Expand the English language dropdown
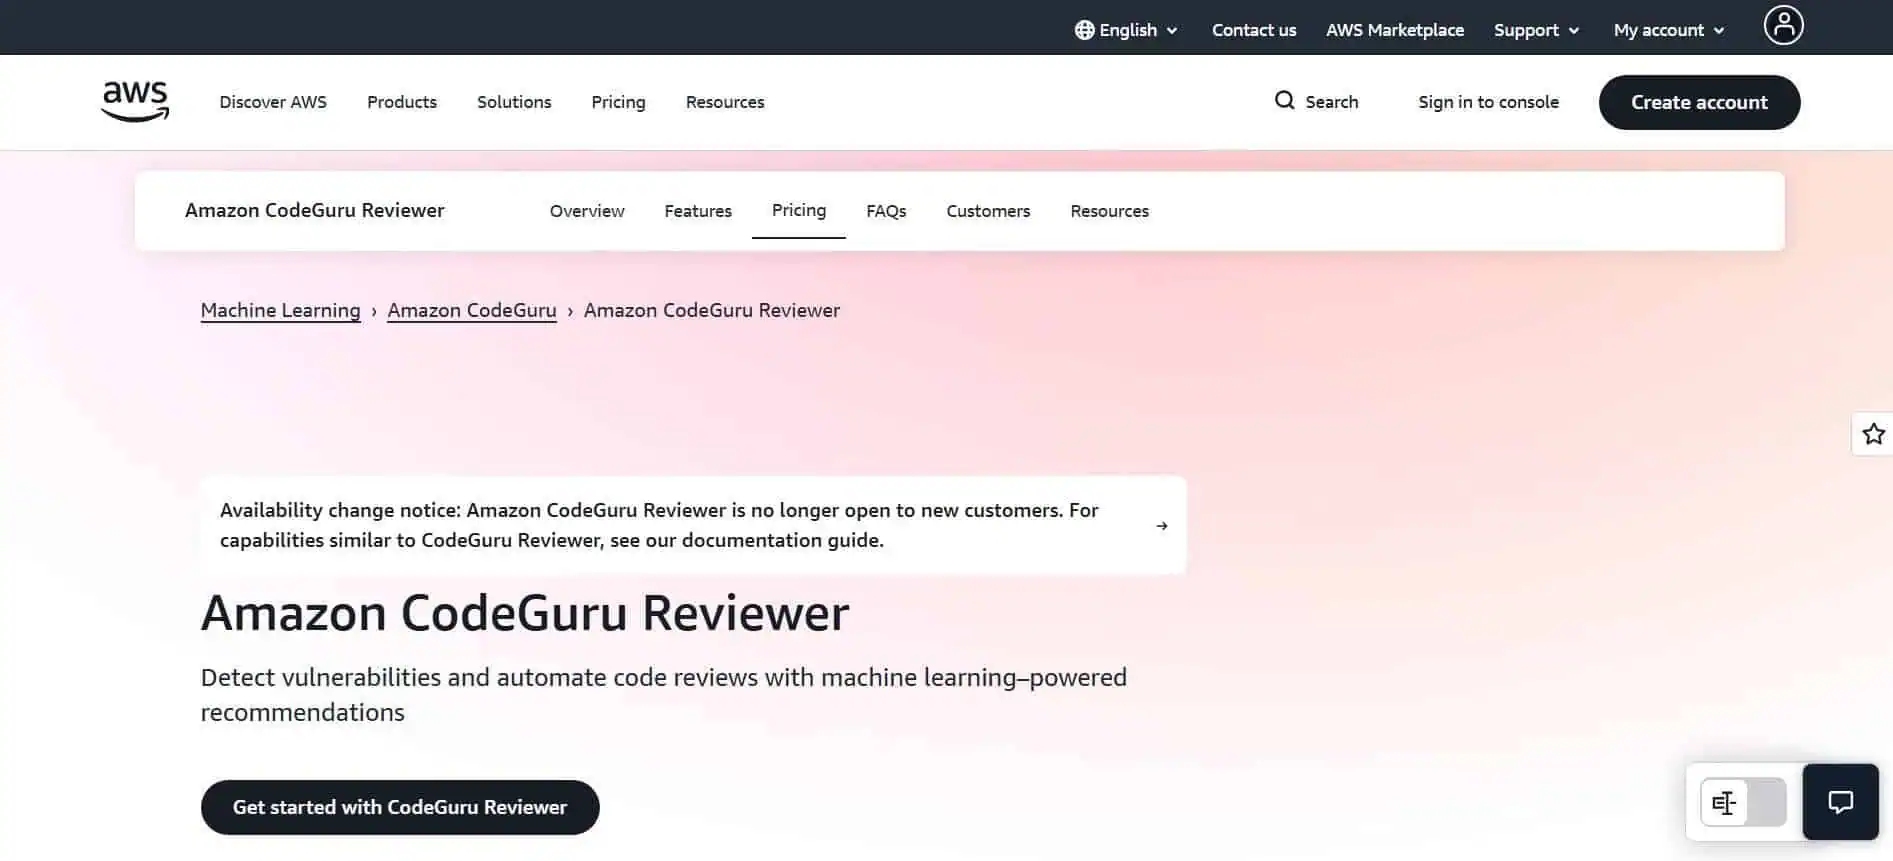The image size is (1893, 861). [1127, 30]
